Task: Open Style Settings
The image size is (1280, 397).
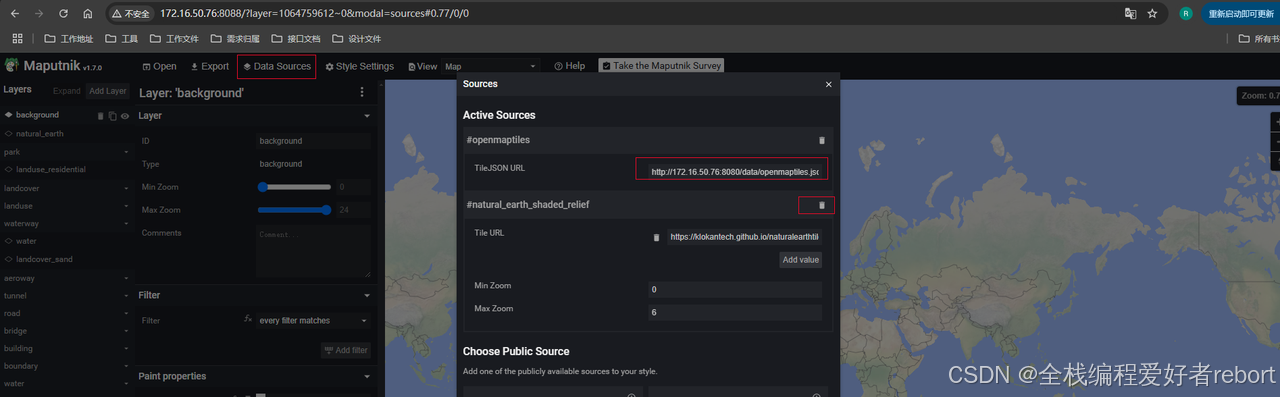Action: [359, 67]
